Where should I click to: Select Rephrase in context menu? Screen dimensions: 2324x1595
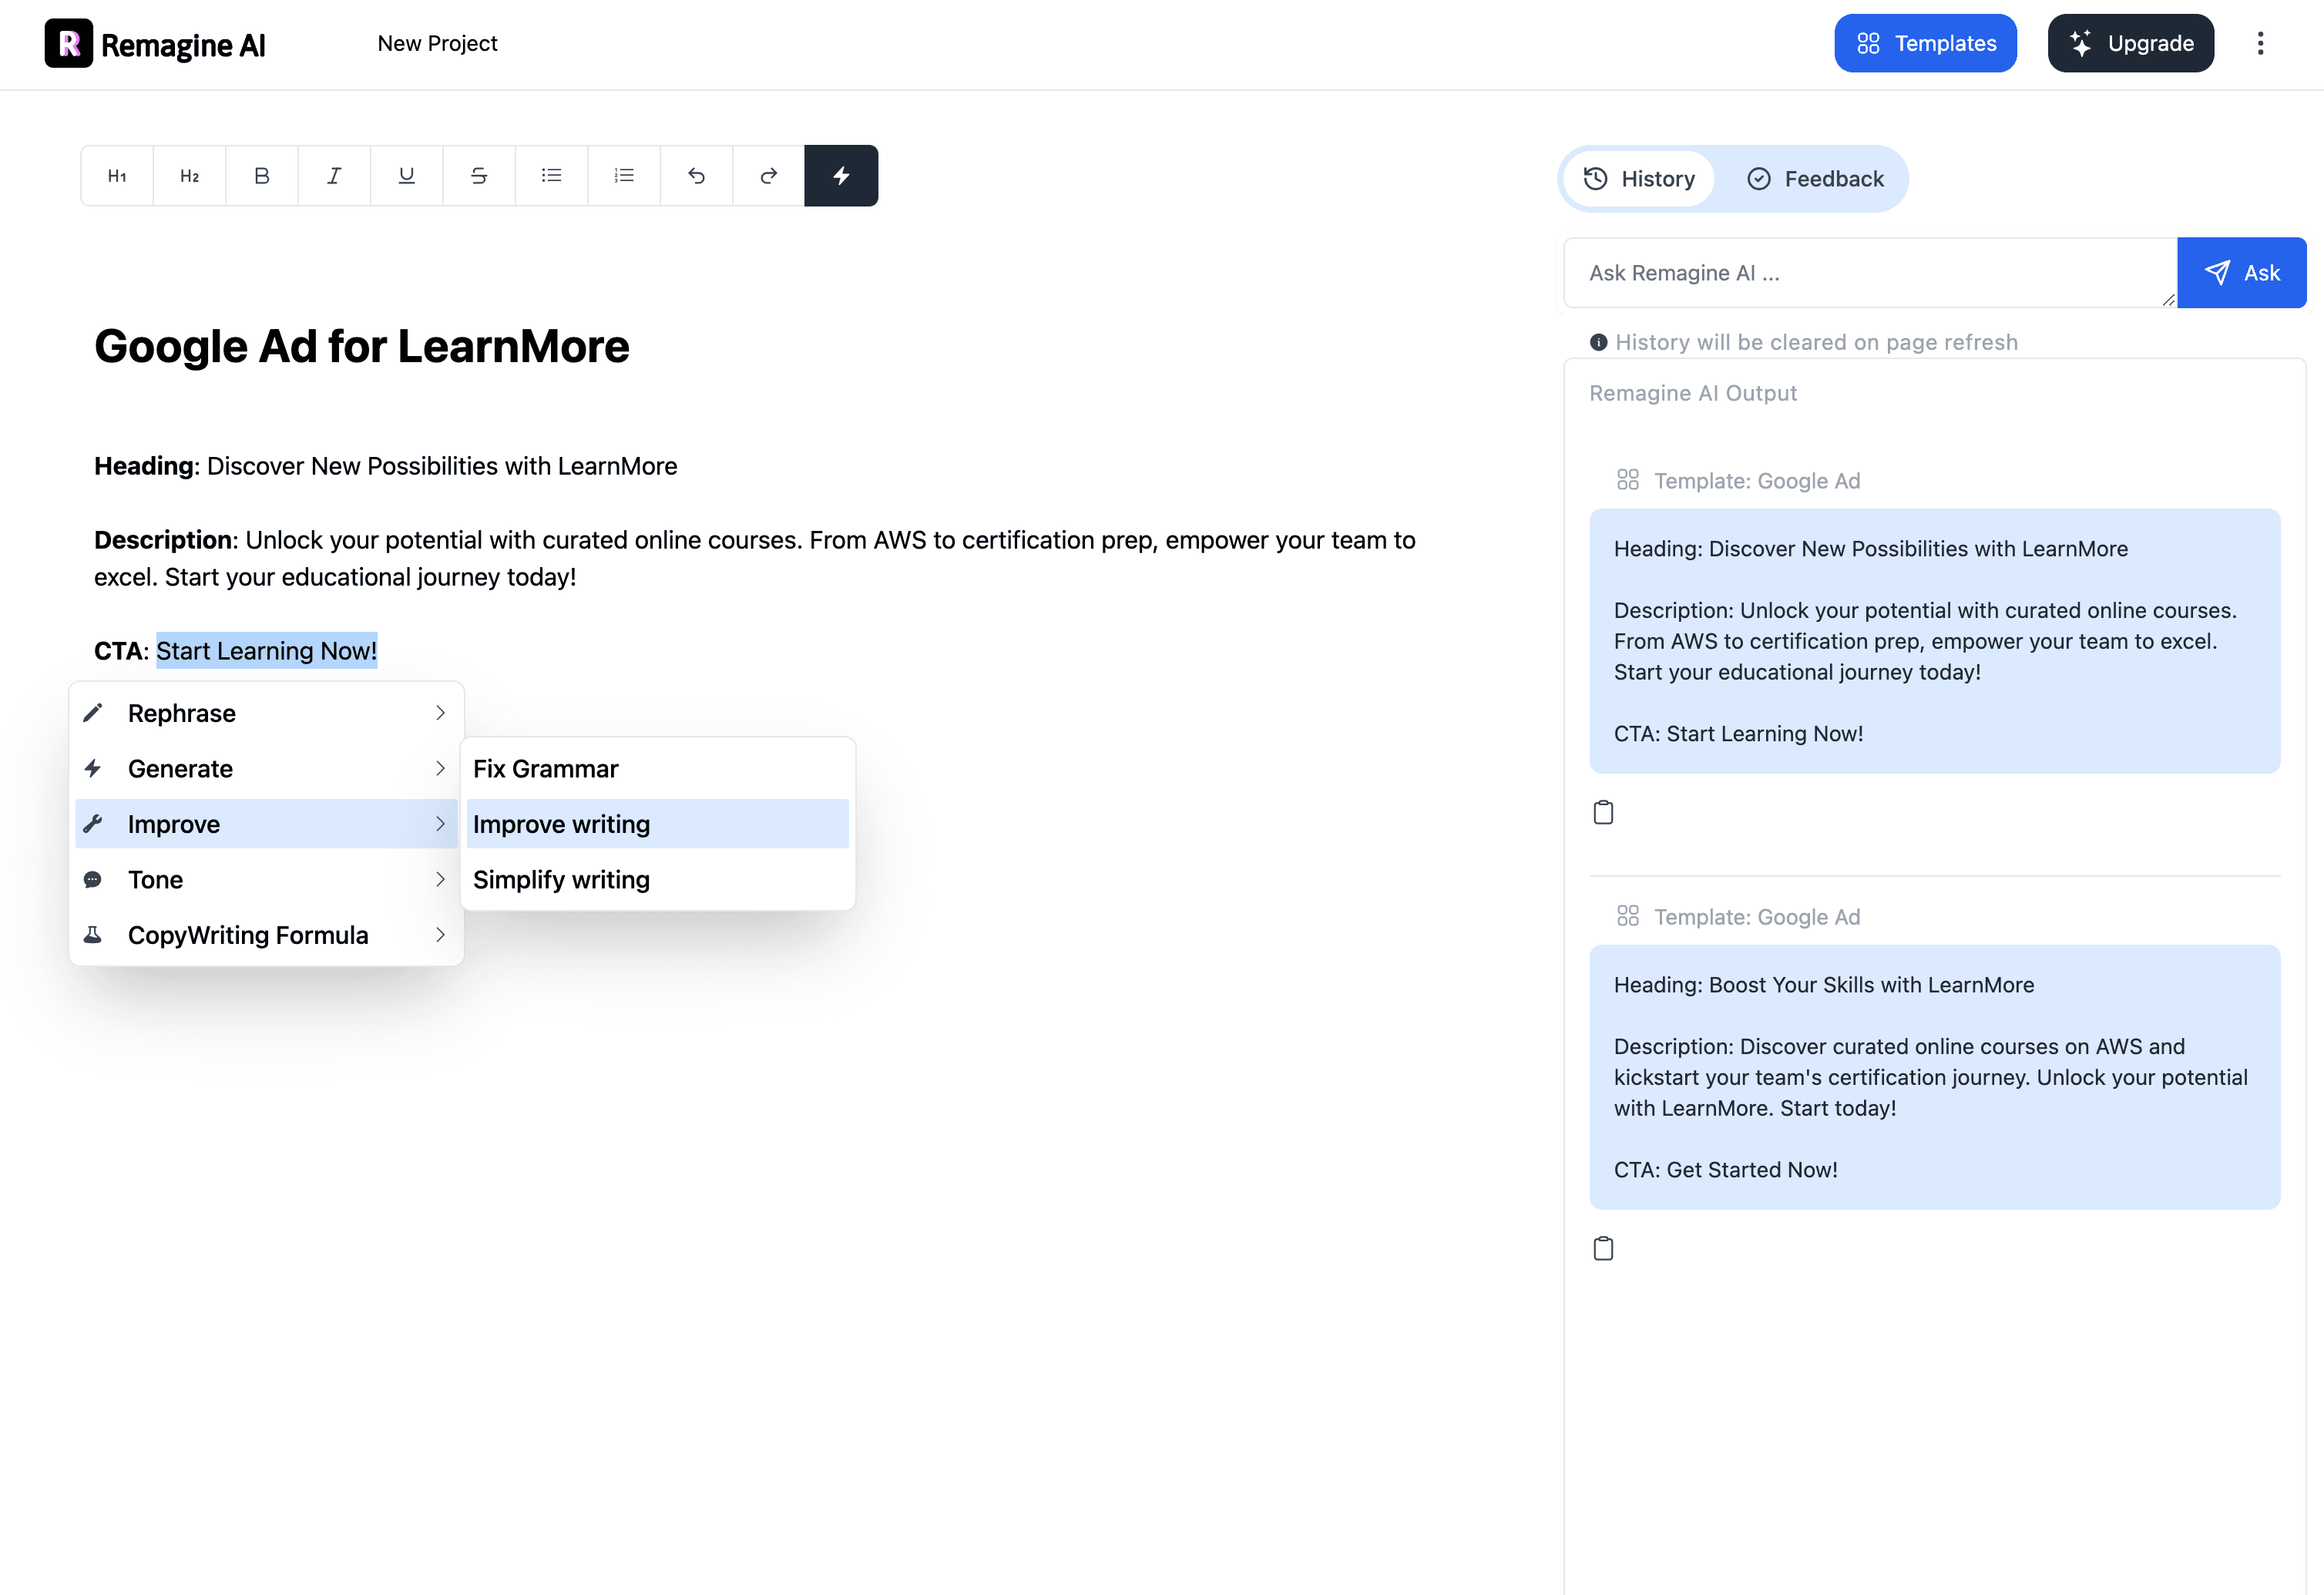coord(266,713)
